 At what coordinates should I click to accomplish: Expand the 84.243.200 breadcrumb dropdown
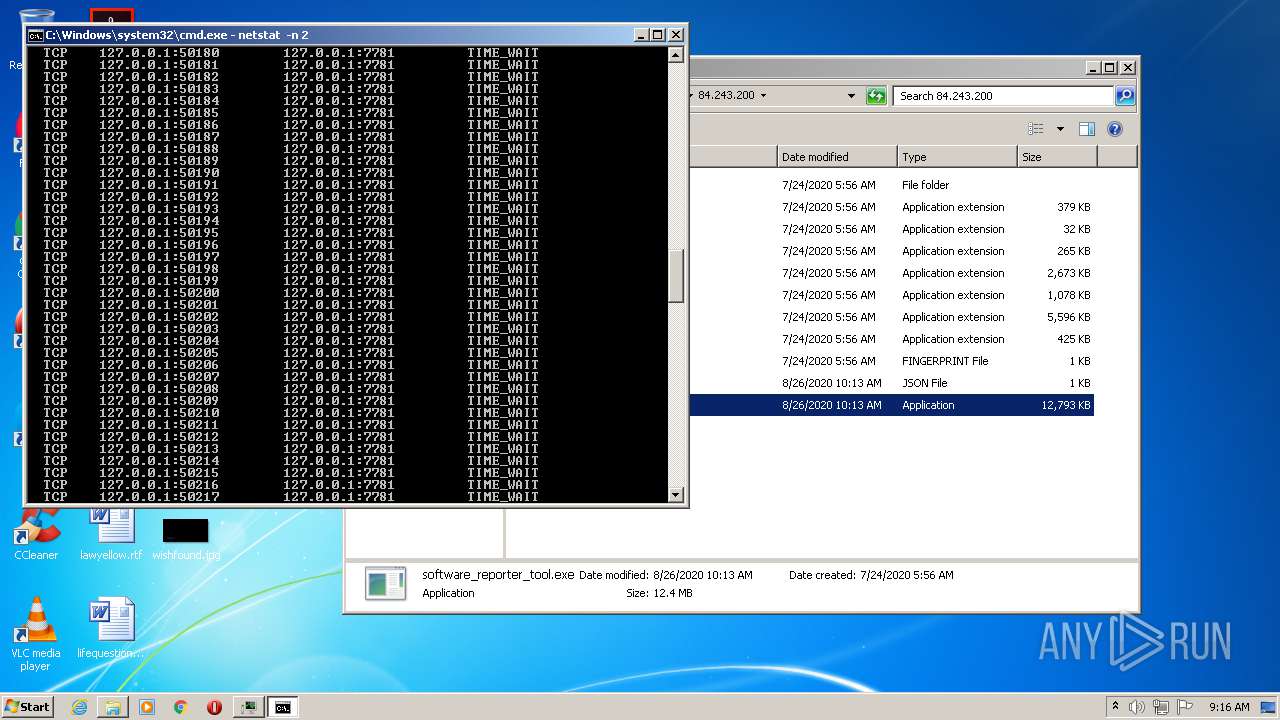point(763,96)
